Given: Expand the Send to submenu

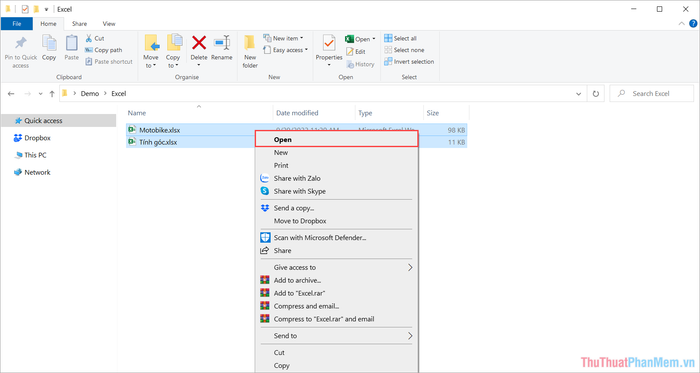Looking at the screenshot, I should point(337,336).
